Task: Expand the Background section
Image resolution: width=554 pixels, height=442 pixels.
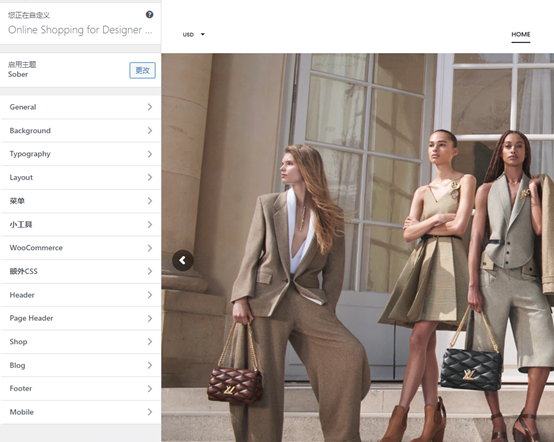Action: [81, 131]
